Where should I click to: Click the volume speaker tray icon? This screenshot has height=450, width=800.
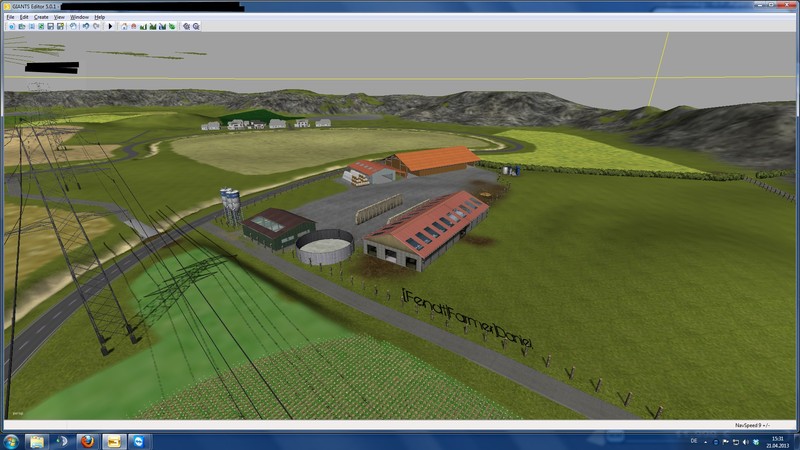click(x=745, y=442)
